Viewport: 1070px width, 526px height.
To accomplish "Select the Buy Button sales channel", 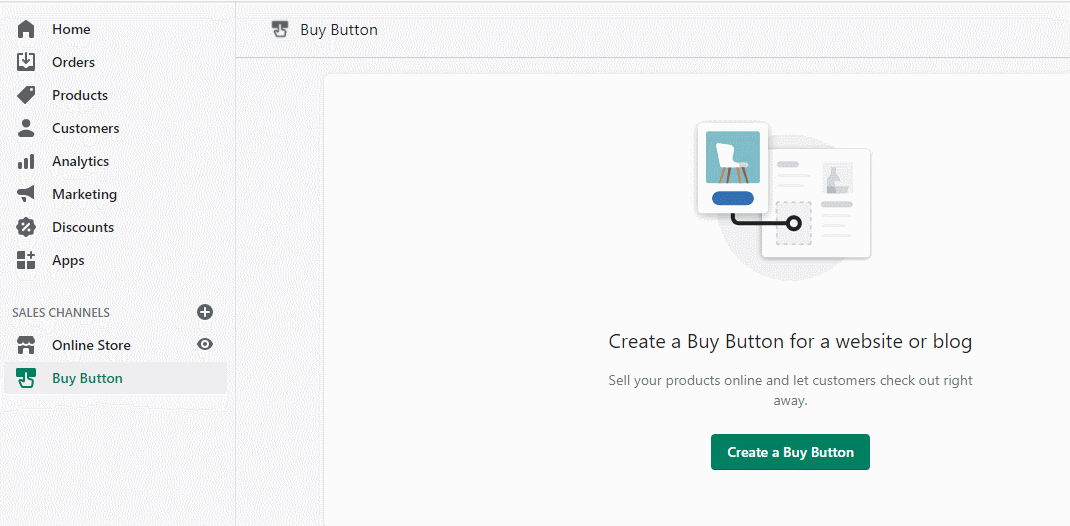I will coord(87,378).
